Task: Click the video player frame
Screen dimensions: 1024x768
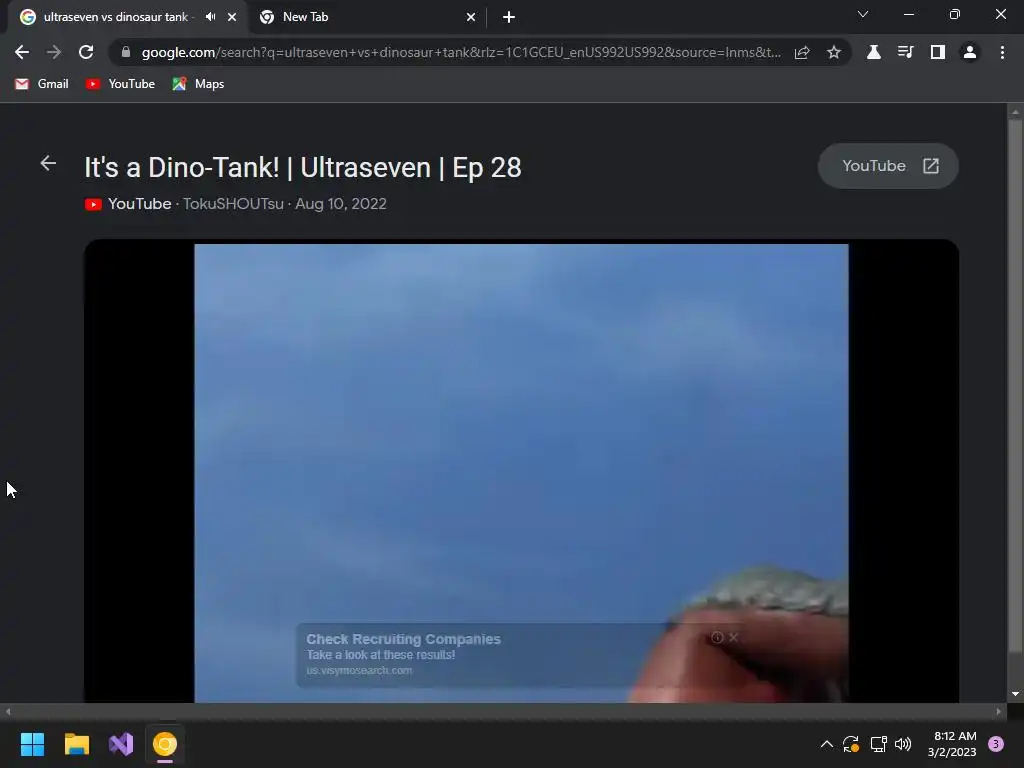Action: 521,472
